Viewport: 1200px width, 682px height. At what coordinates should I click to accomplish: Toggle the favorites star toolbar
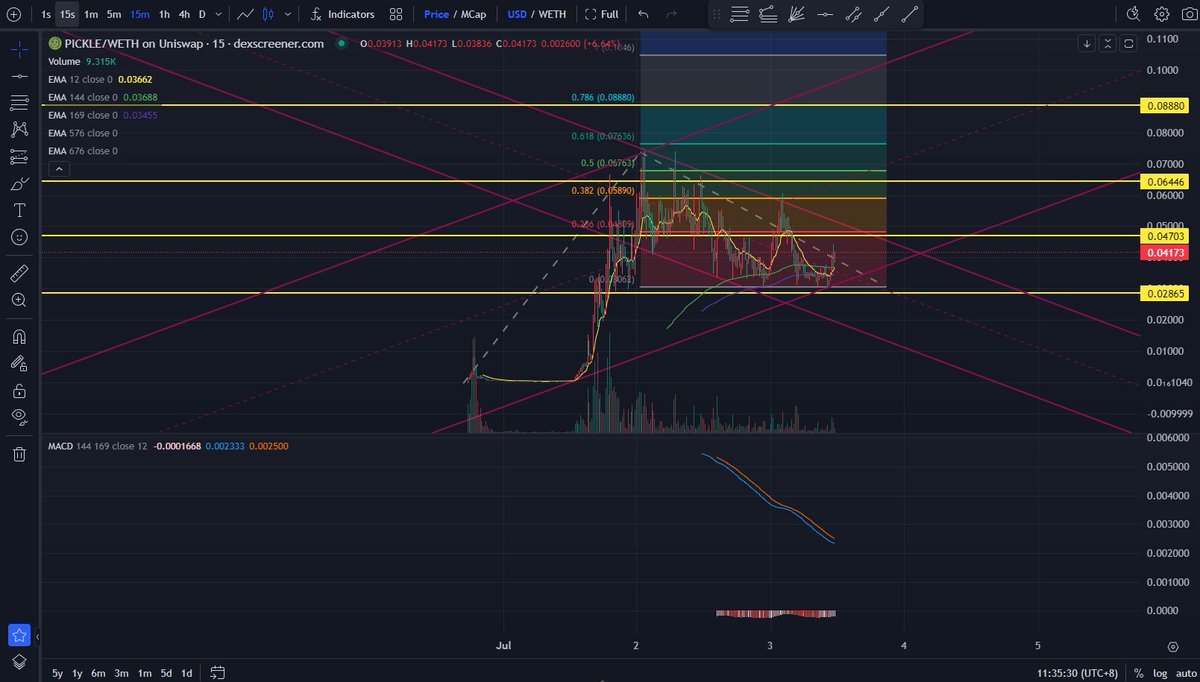coord(19,634)
